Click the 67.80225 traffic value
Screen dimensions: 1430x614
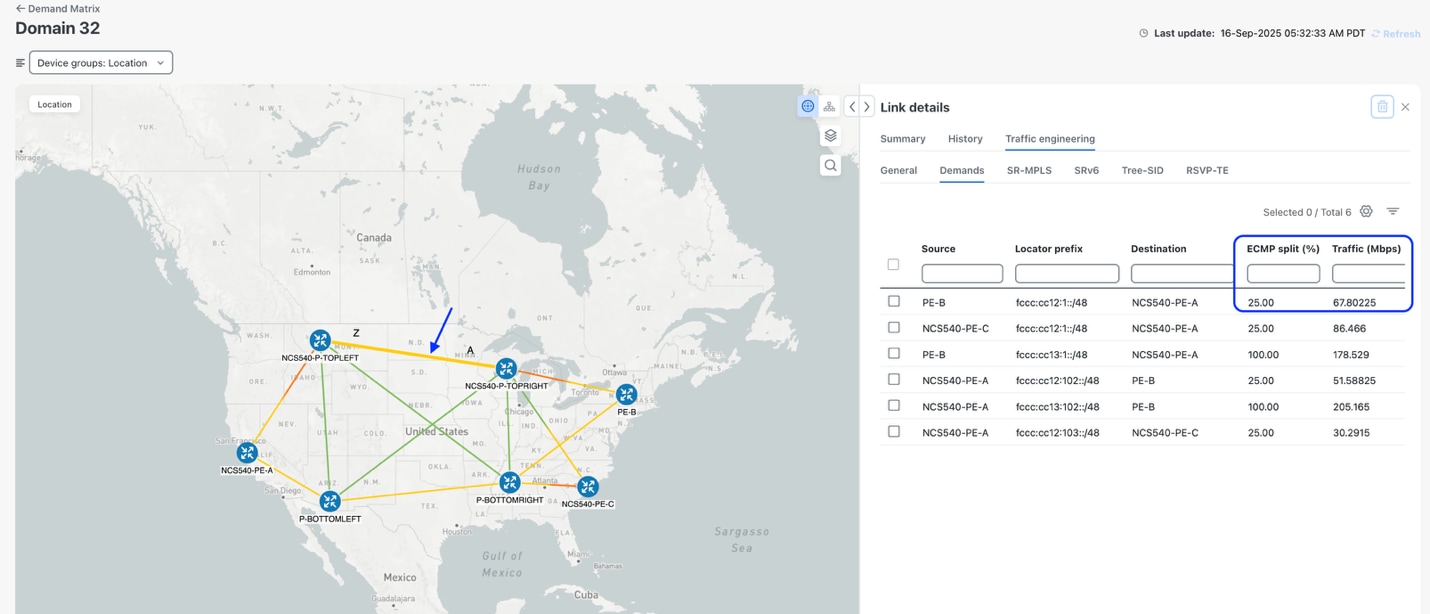[1354, 302]
